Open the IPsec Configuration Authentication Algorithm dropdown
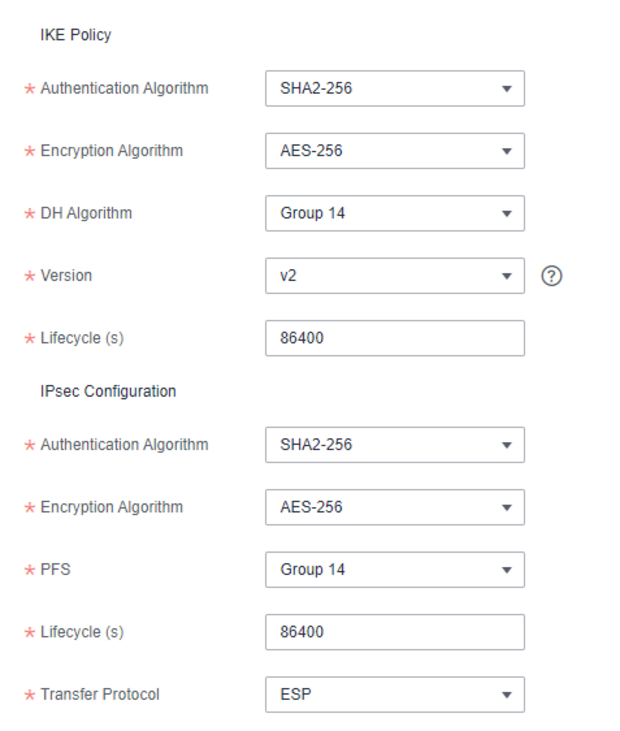The image size is (620, 731). (x=394, y=444)
